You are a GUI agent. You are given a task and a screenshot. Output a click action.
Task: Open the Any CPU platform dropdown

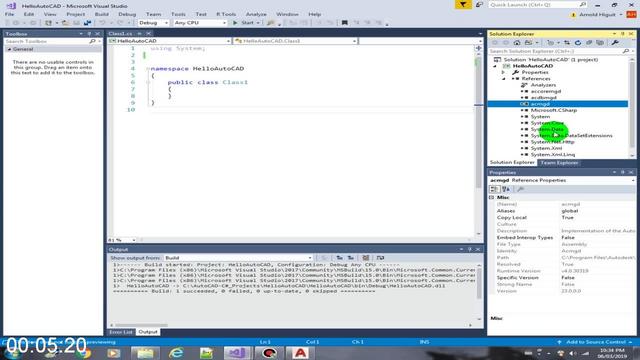click(x=200, y=23)
